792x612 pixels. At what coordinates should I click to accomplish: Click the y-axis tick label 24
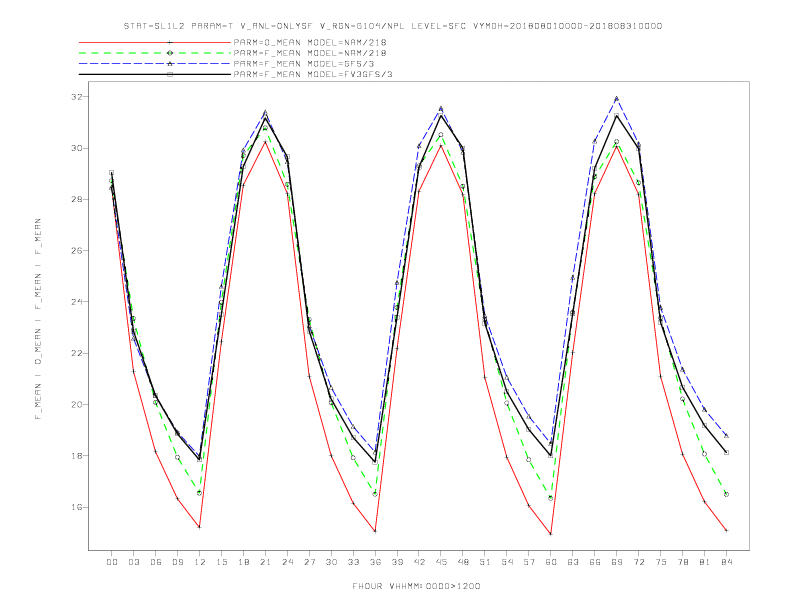click(77, 302)
